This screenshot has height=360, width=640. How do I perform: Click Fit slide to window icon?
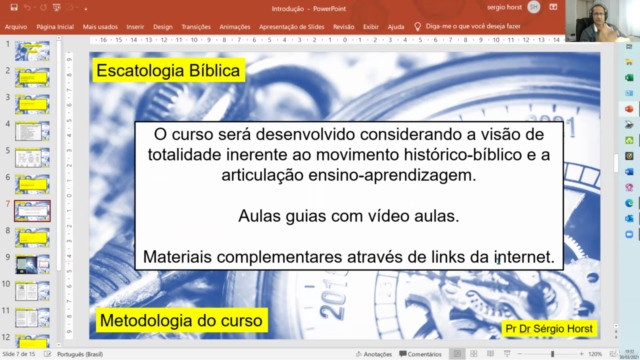coord(612,354)
